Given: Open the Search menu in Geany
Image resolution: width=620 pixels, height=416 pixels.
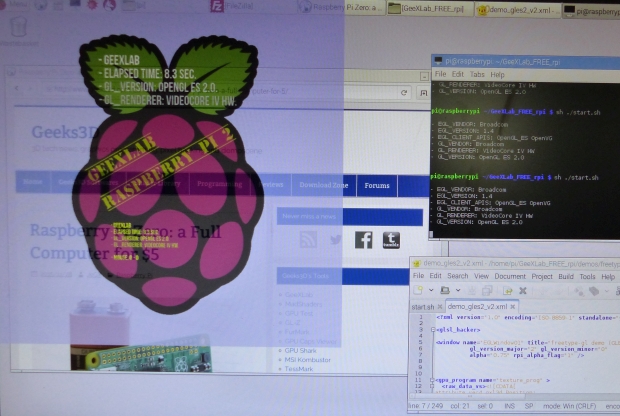Looking at the screenshot, I should [457, 276].
